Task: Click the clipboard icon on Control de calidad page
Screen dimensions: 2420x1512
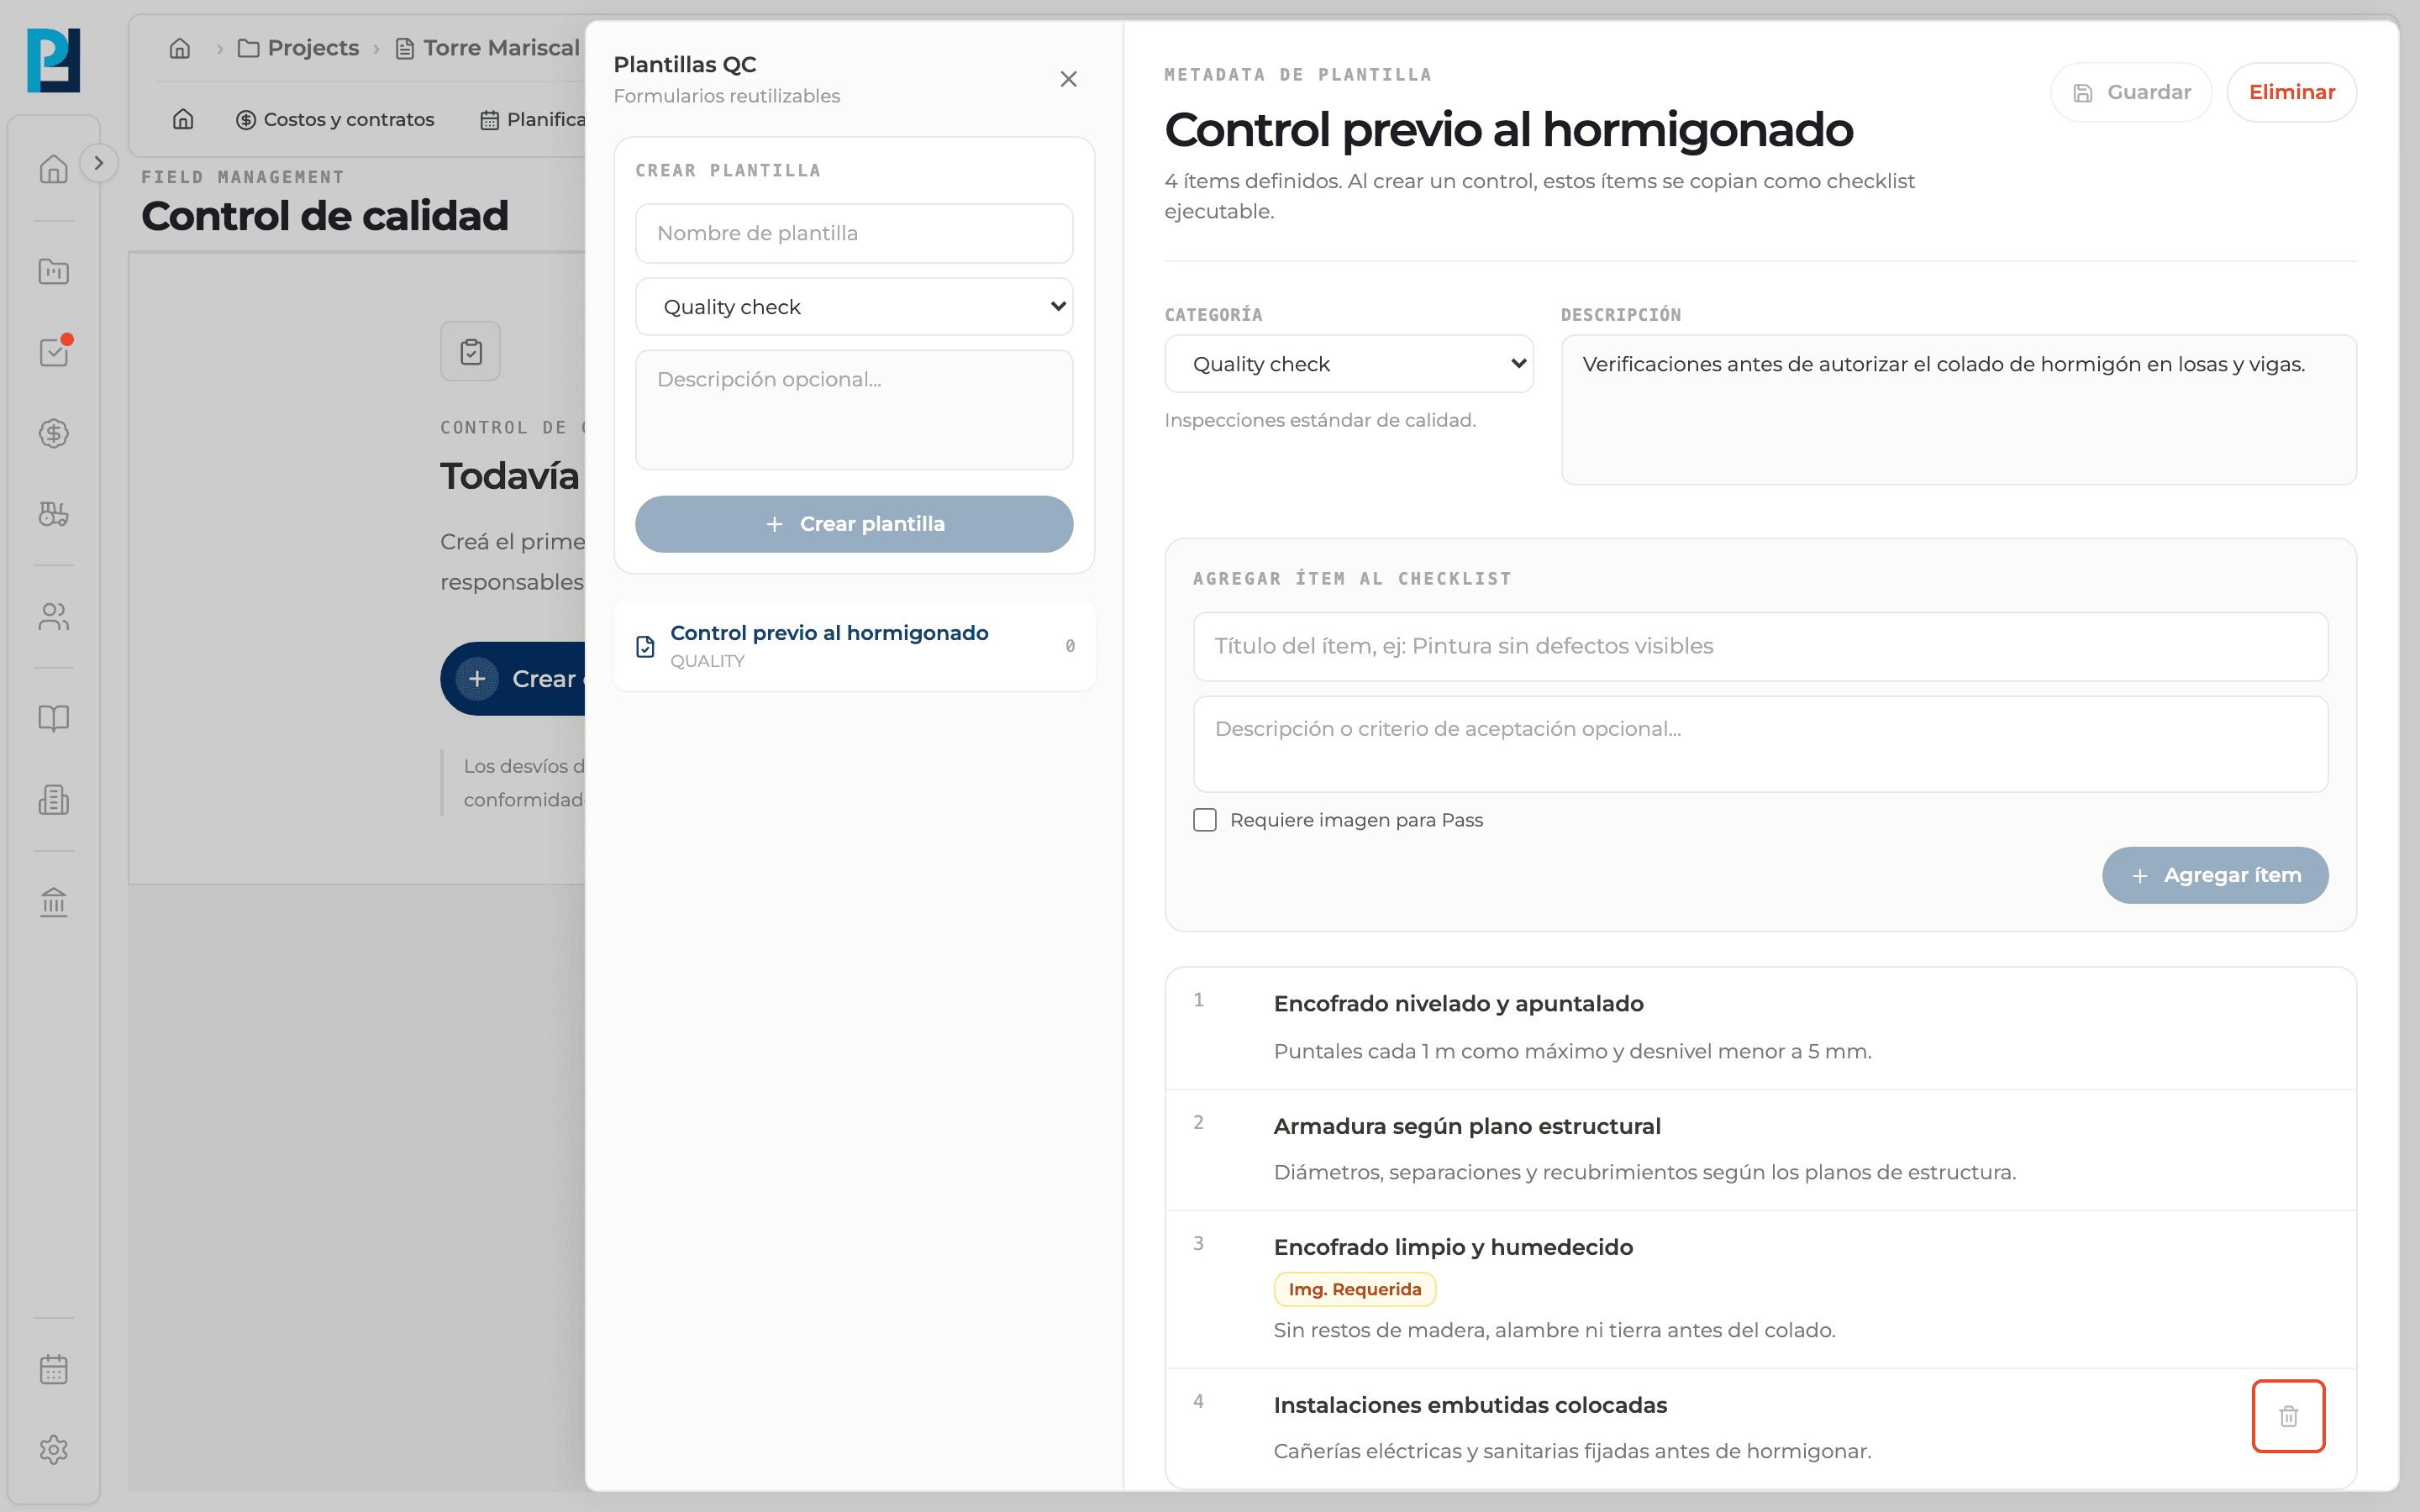Action: (471, 351)
